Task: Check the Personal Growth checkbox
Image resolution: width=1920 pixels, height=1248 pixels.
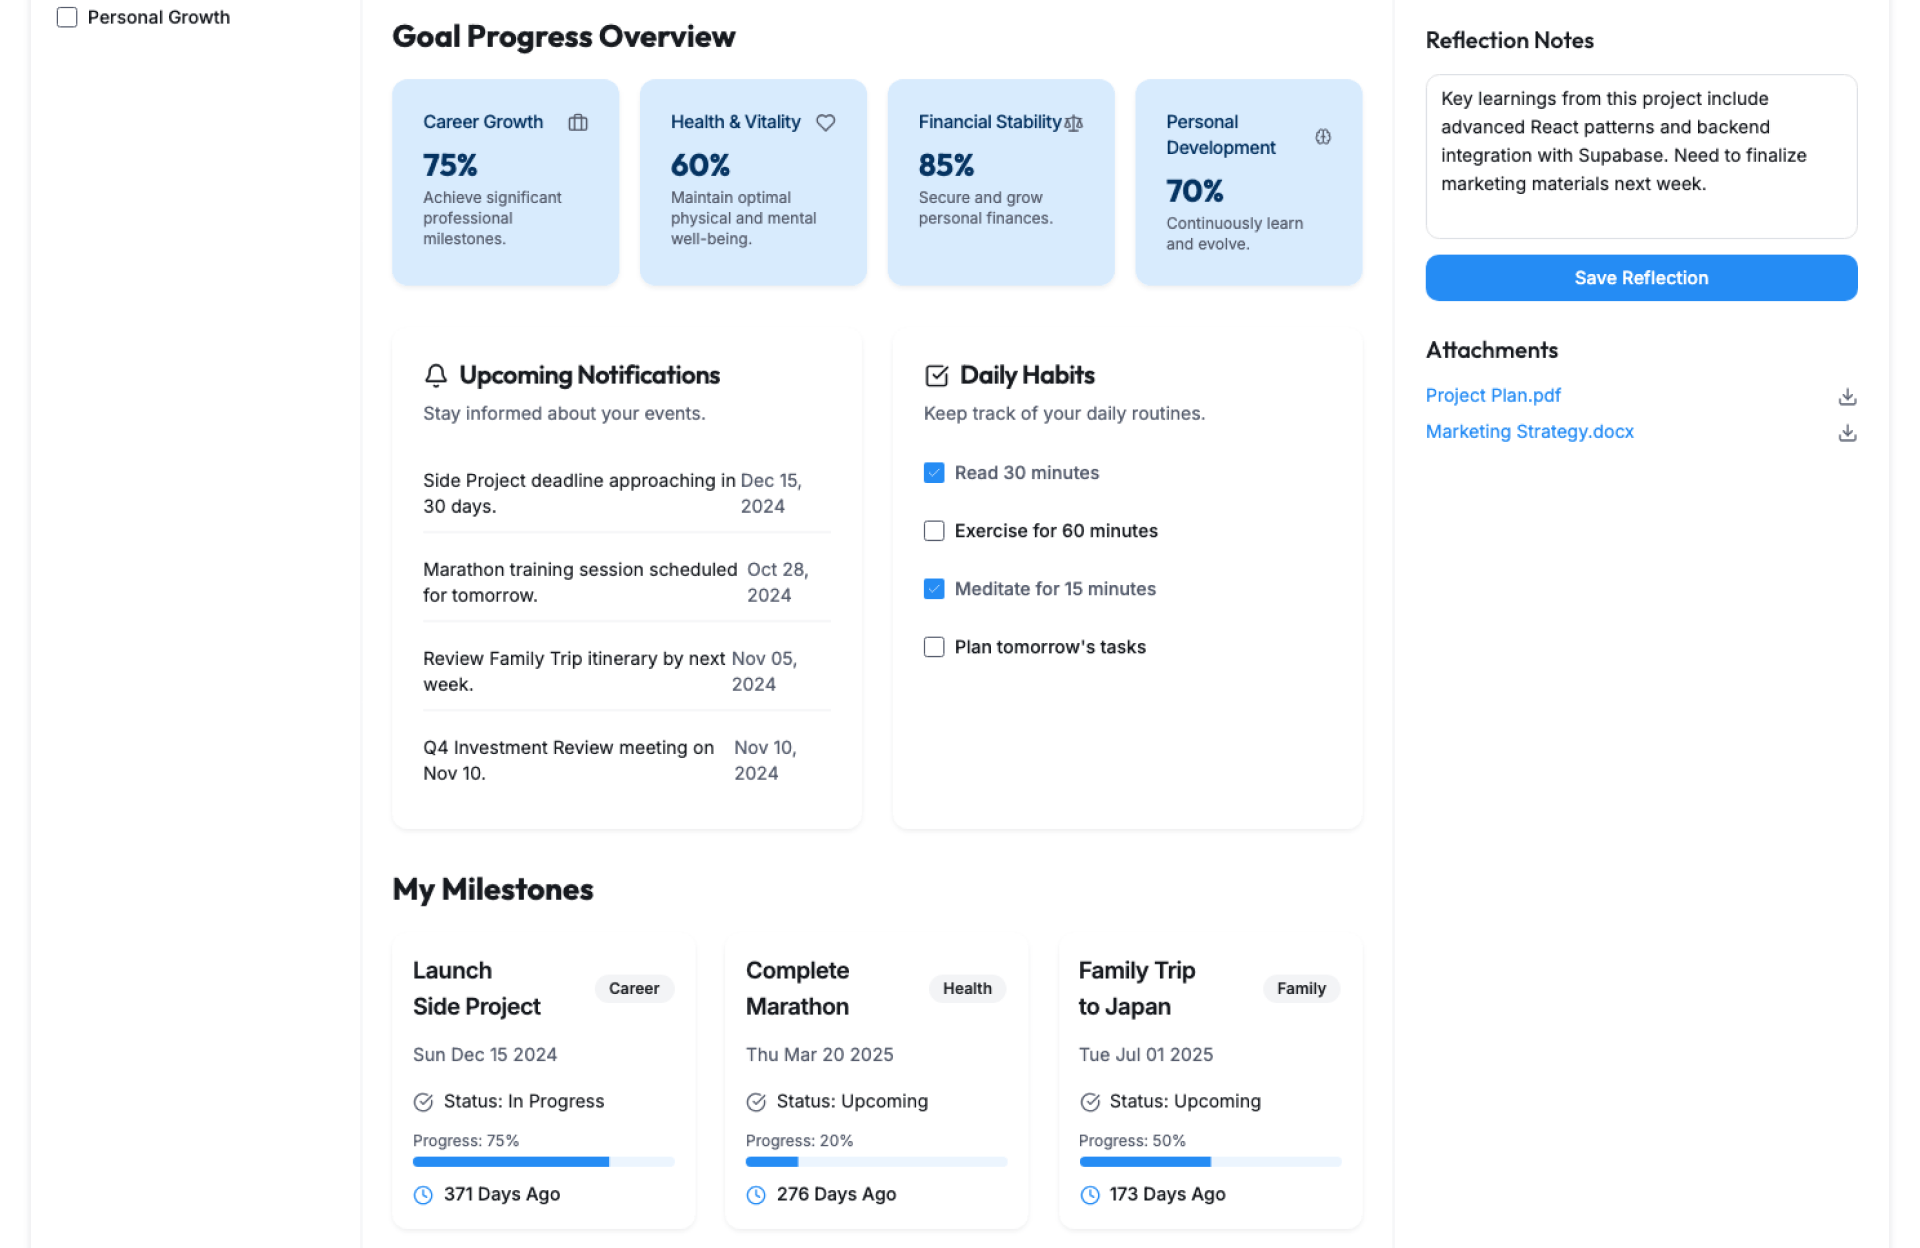Action: click(x=67, y=17)
